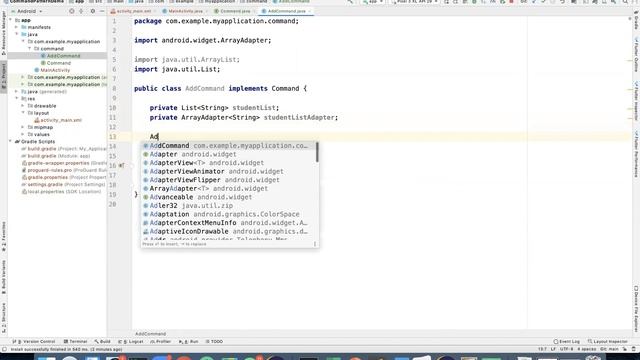The image size is (640, 360).
Task: Expand the manifests folder
Action: click(17, 27)
